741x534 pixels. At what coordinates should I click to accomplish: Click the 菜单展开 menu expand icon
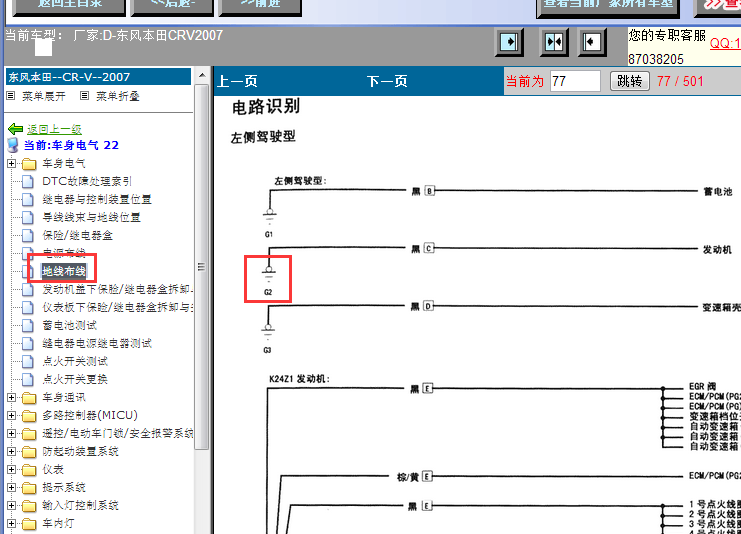tap(11, 96)
